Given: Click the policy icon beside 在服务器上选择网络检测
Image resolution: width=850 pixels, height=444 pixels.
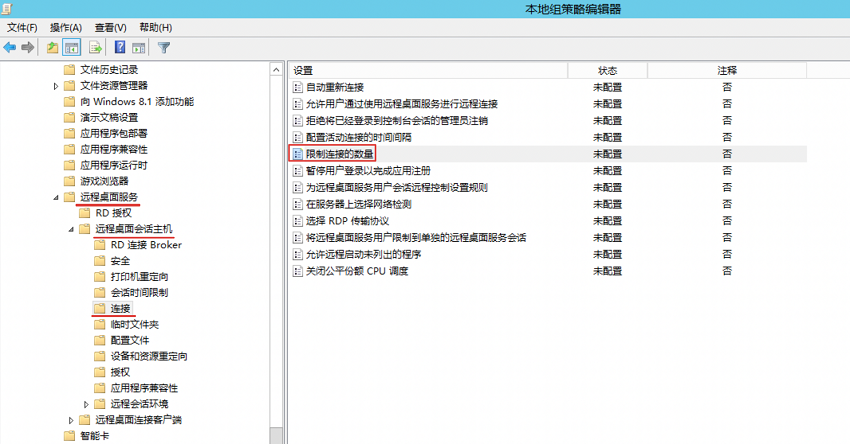Looking at the screenshot, I should 297,204.
